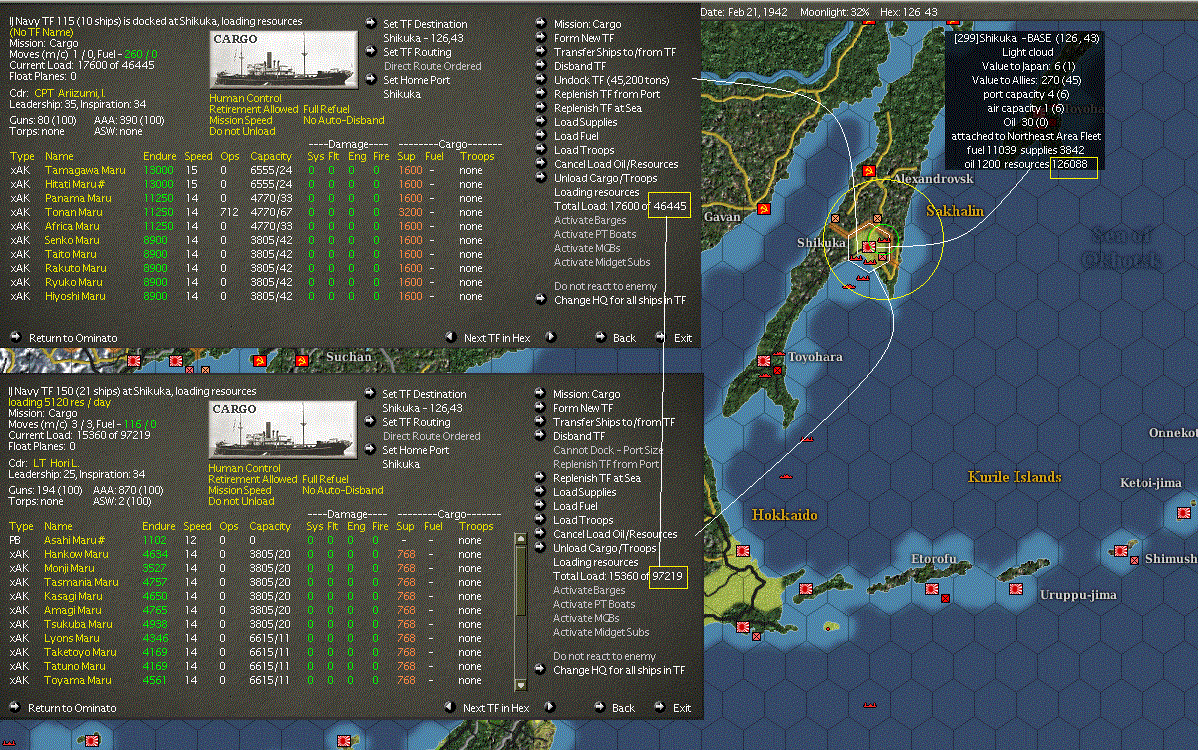Click arrow icon beside Set Home Port in TF 115 panel
1198x750 pixels.
click(x=371, y=79)
